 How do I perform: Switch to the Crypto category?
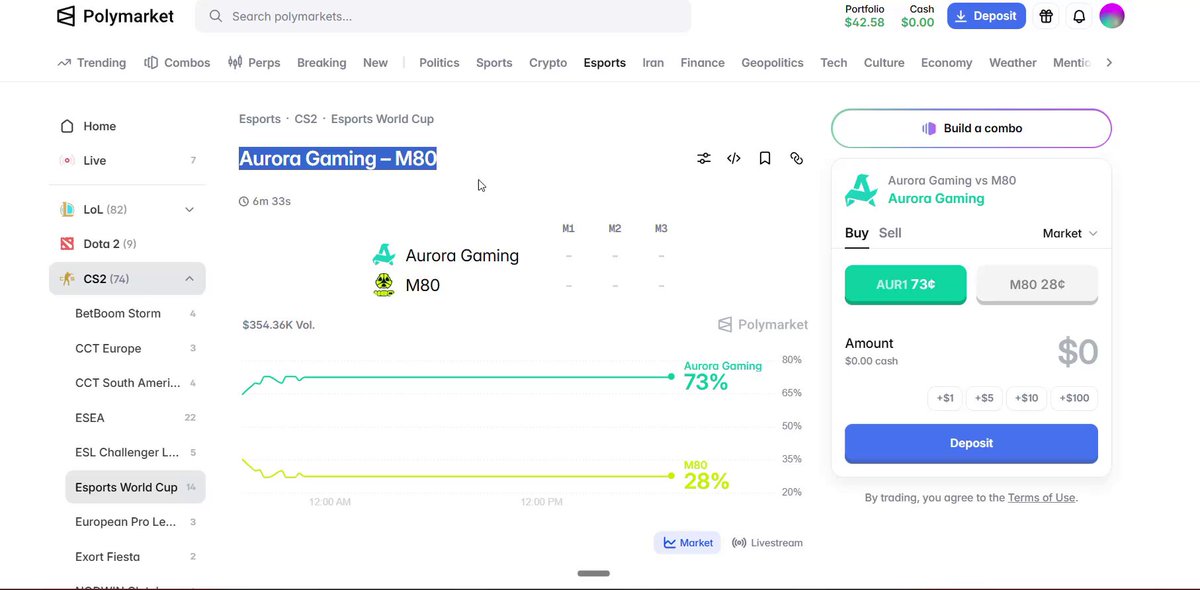[x=548, y=62]
